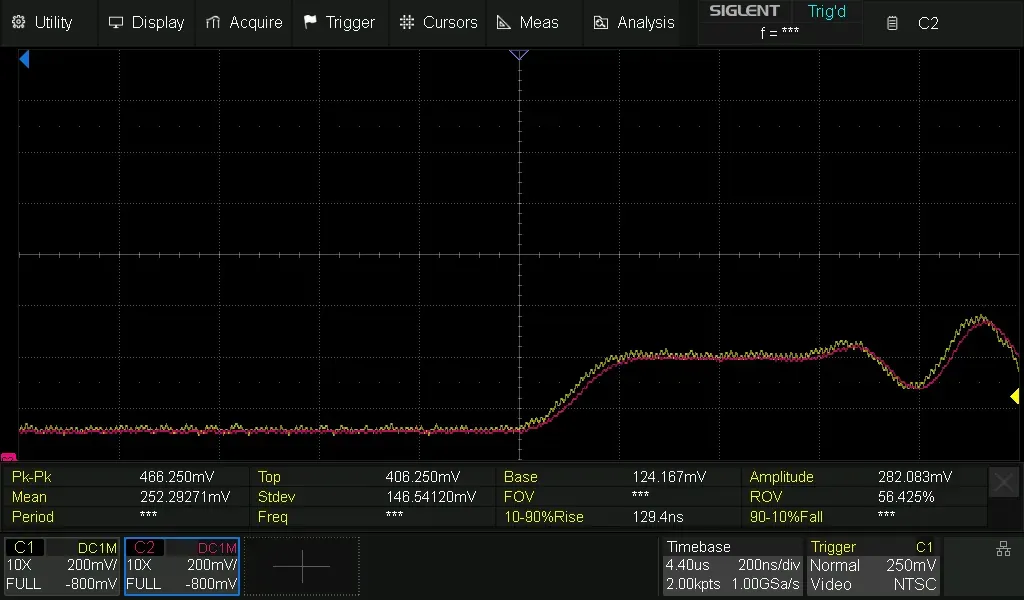The width and height of the screenshot is (1024, 600).
Task: Click the Utility gear icon
Action: 18,22
